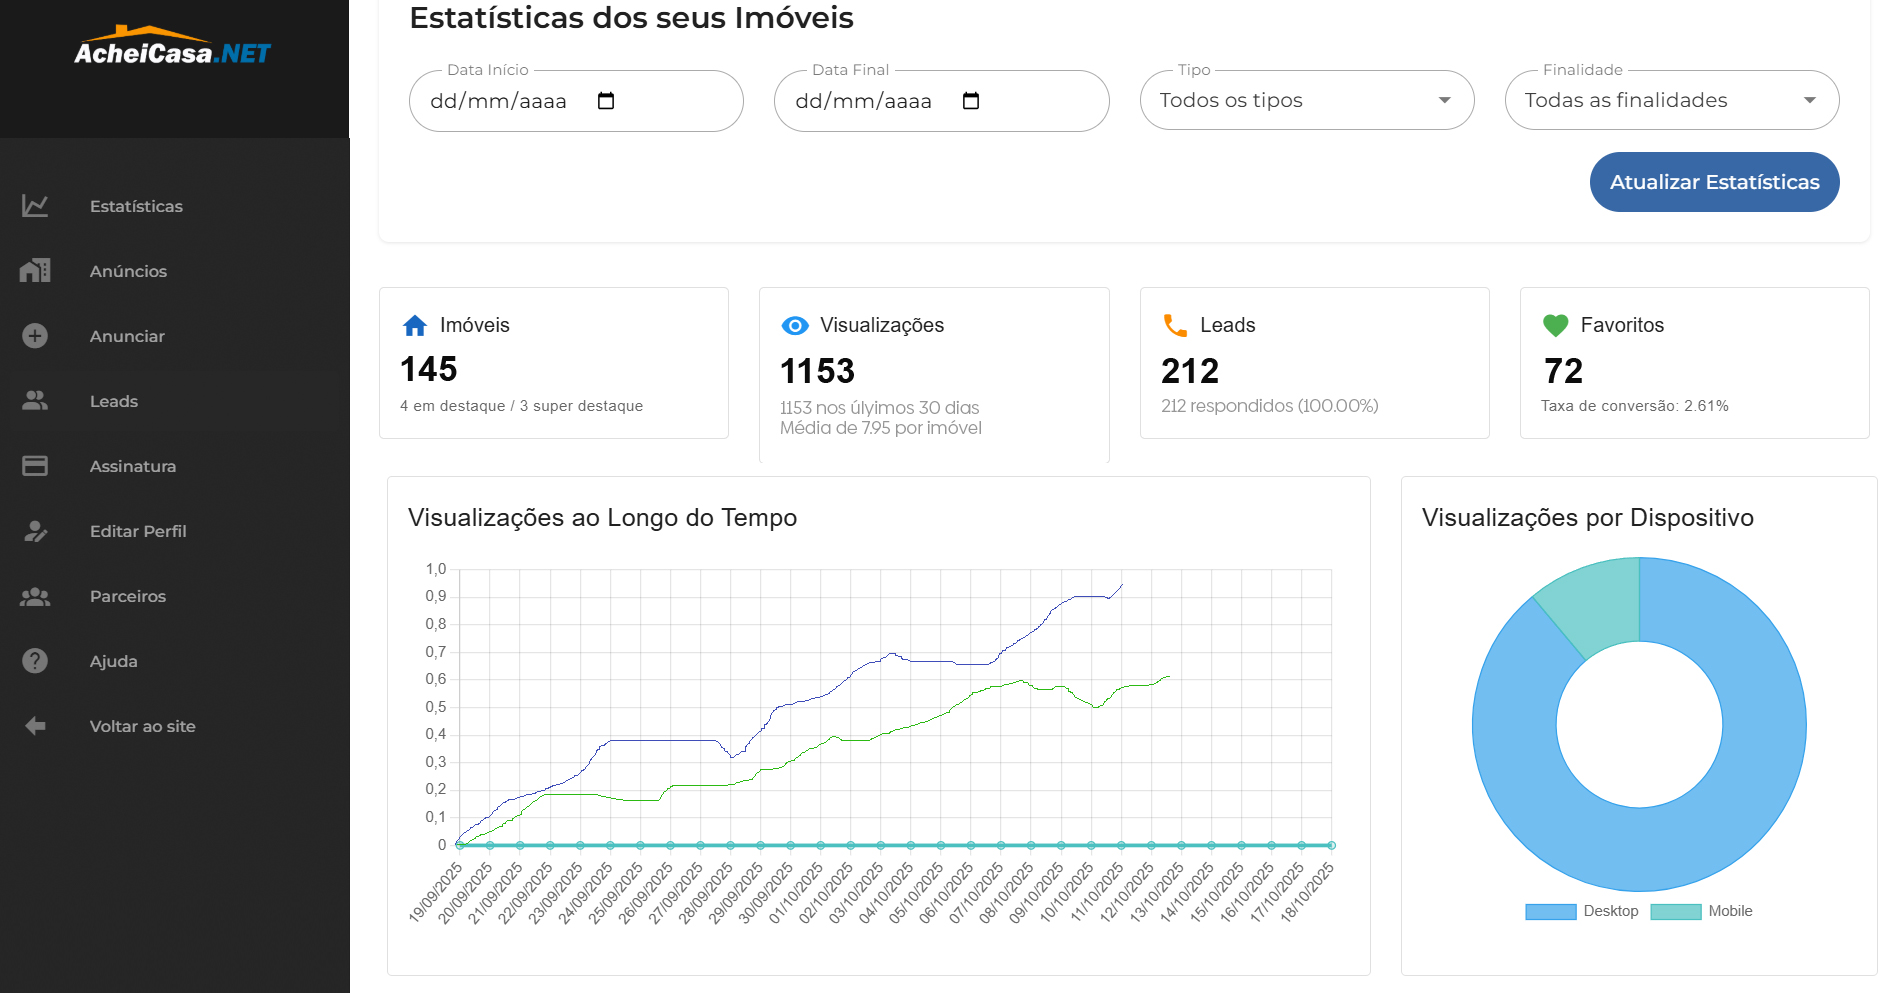Toggle Mobile legend in device chart

click(x=1701, y=911)
